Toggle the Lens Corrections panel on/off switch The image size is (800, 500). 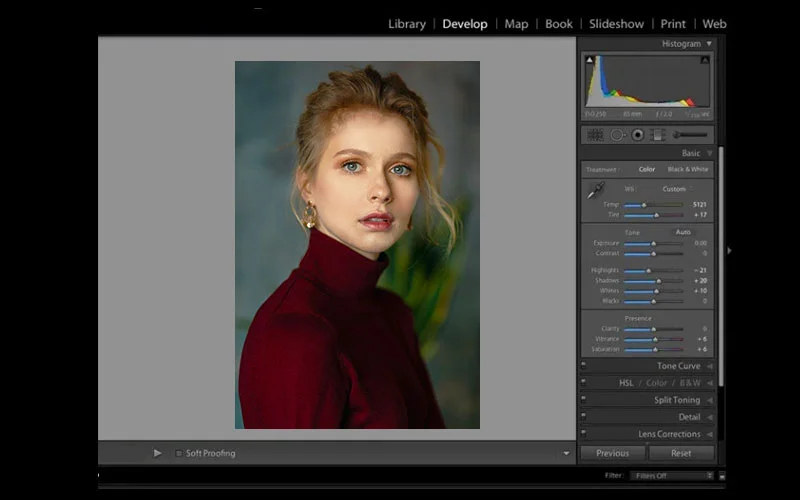click(584, 433)
